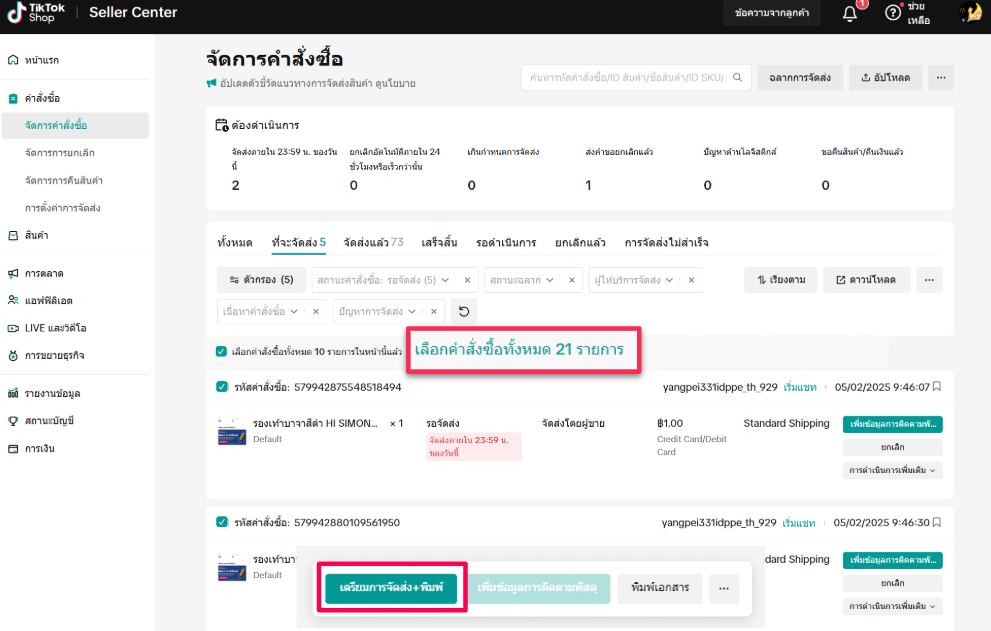Click the order search input field
This screenshot has width=991, height=631.
[634, 77]
